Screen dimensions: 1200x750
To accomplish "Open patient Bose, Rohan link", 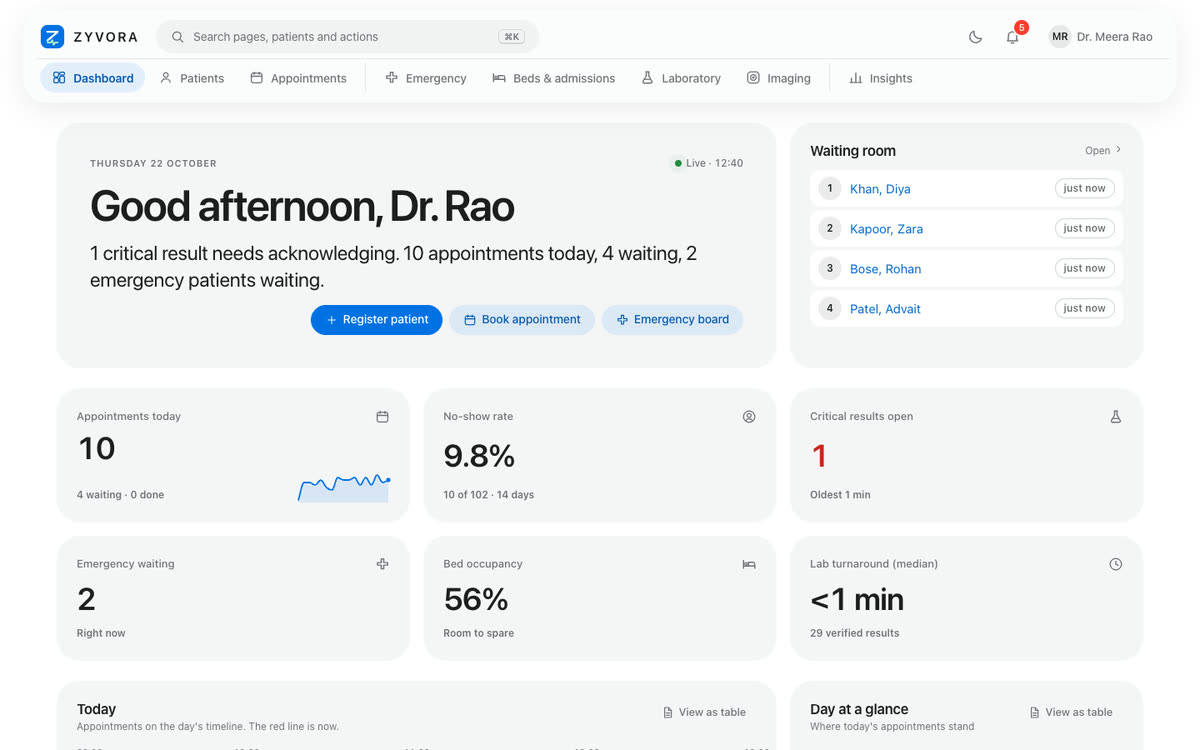I will click(885, 269).
